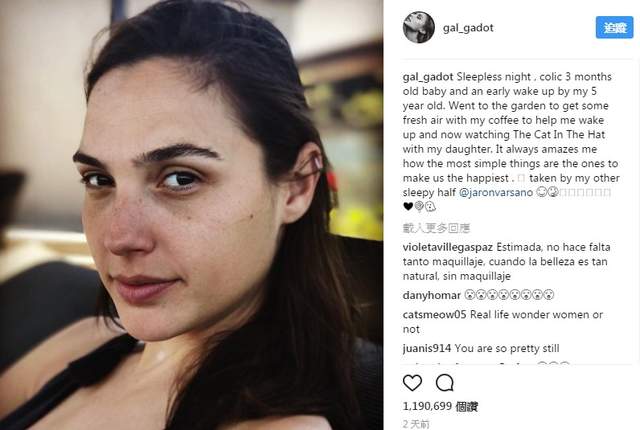View who liked via 1,190,699 likes count

(440, 406)
